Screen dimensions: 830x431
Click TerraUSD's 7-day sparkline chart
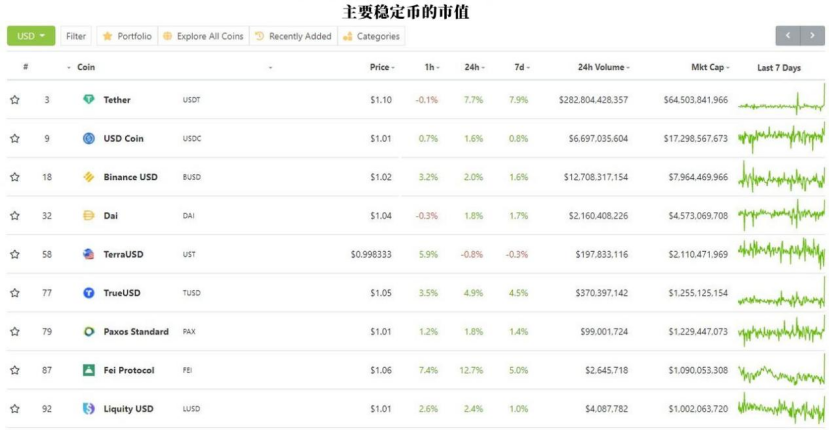781,253
